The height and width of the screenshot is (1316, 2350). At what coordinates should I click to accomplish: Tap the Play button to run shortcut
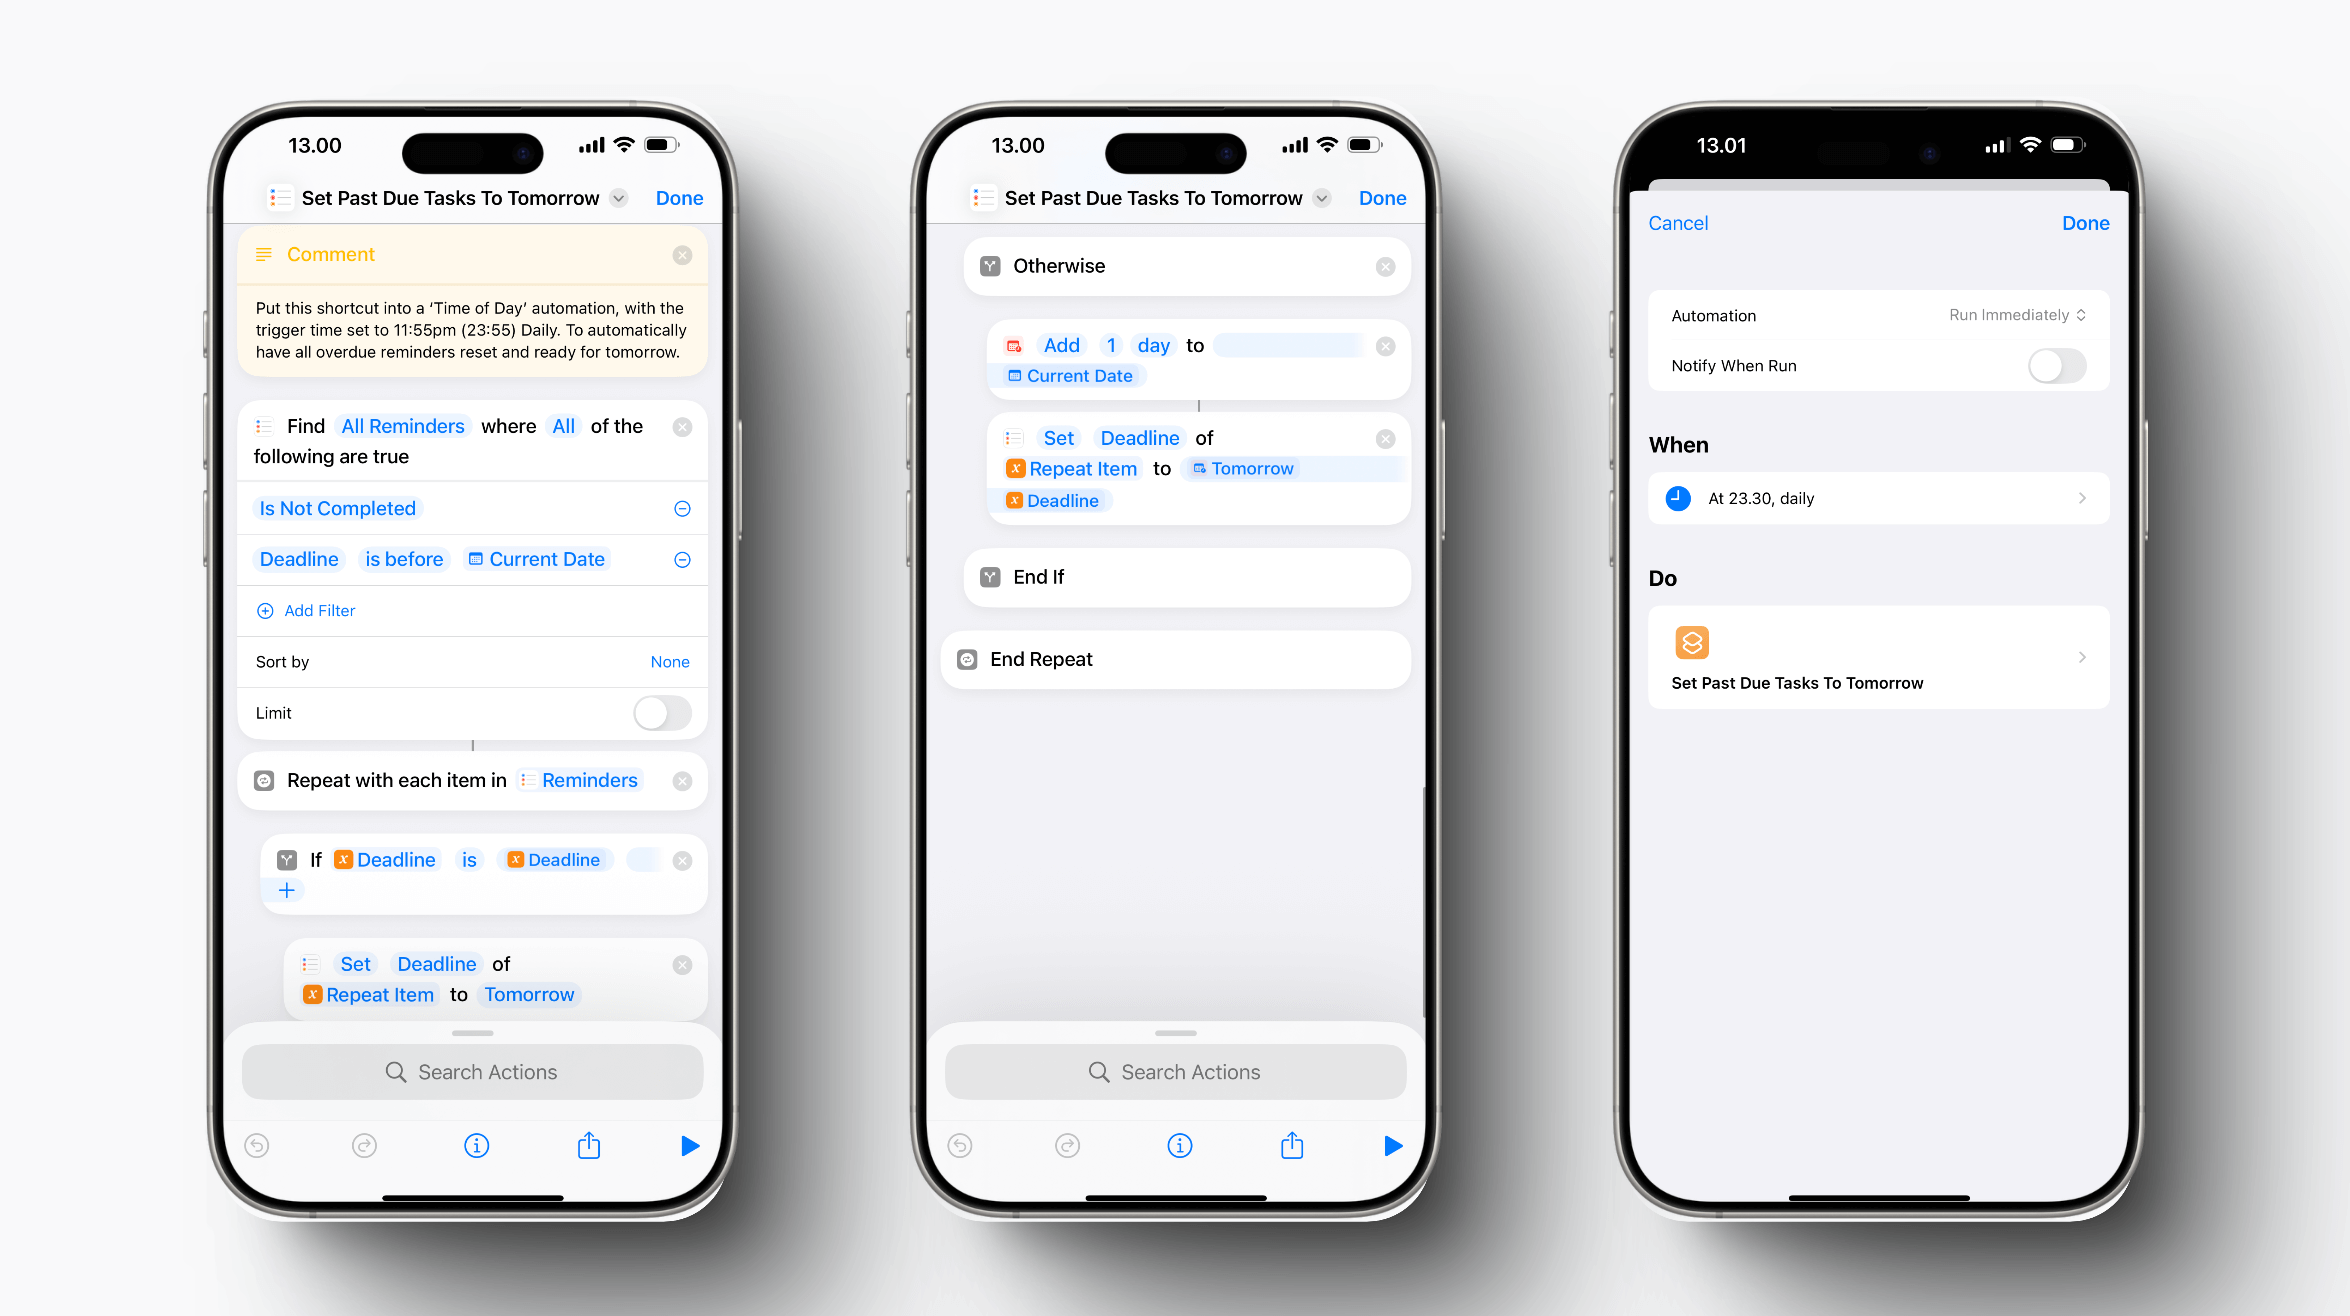click(689, 1146)
